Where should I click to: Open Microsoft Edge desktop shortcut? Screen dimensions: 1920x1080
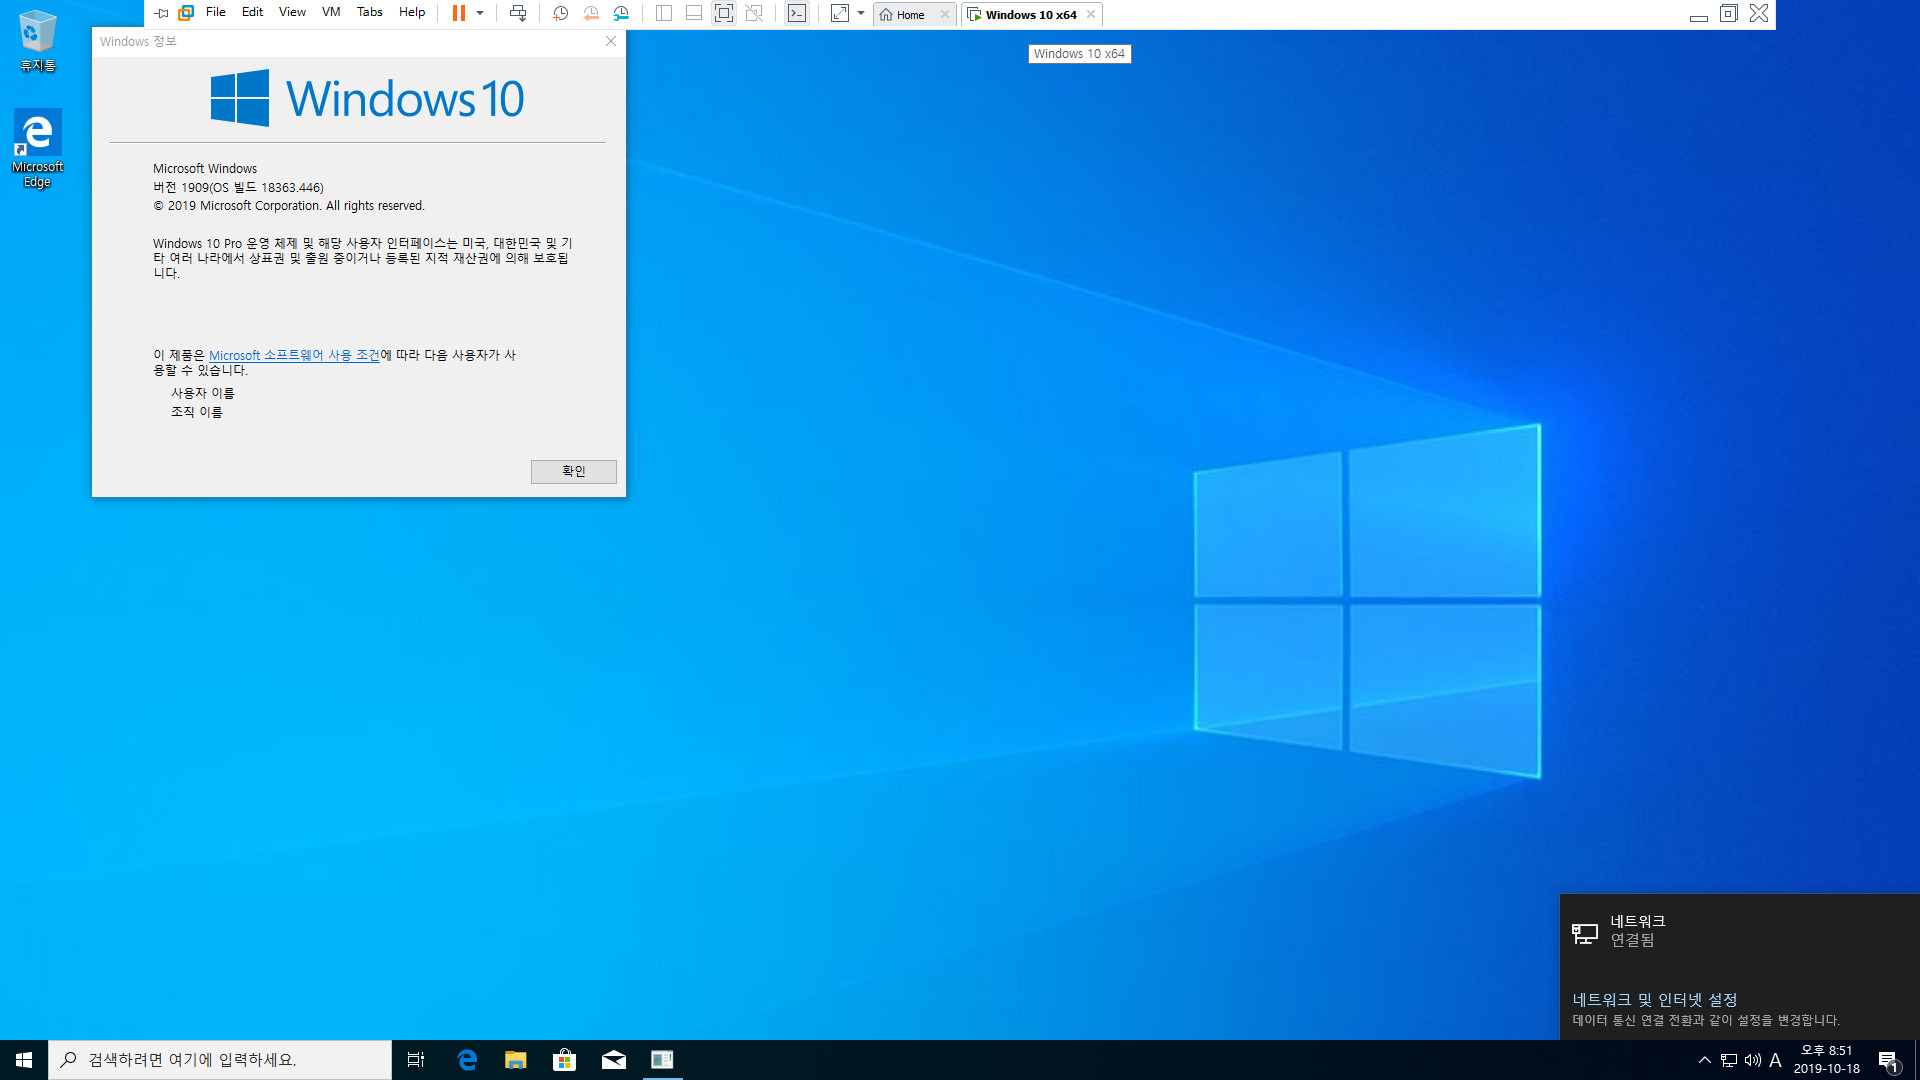pos(38,148)
